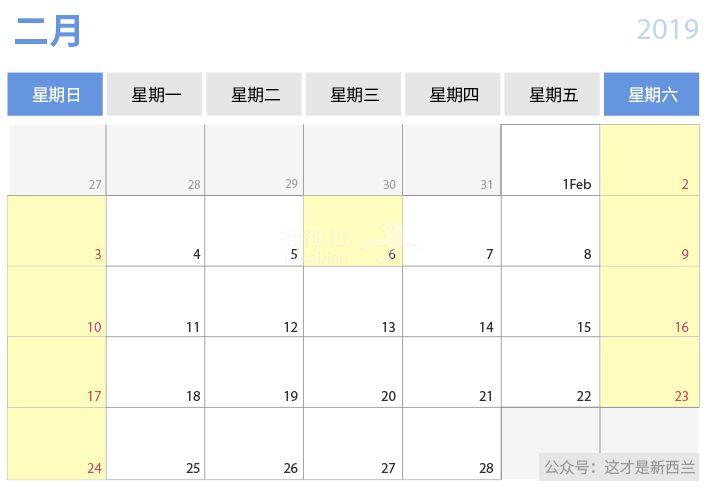
Task: Select the 星期日 column header
Action: point(55,94)
